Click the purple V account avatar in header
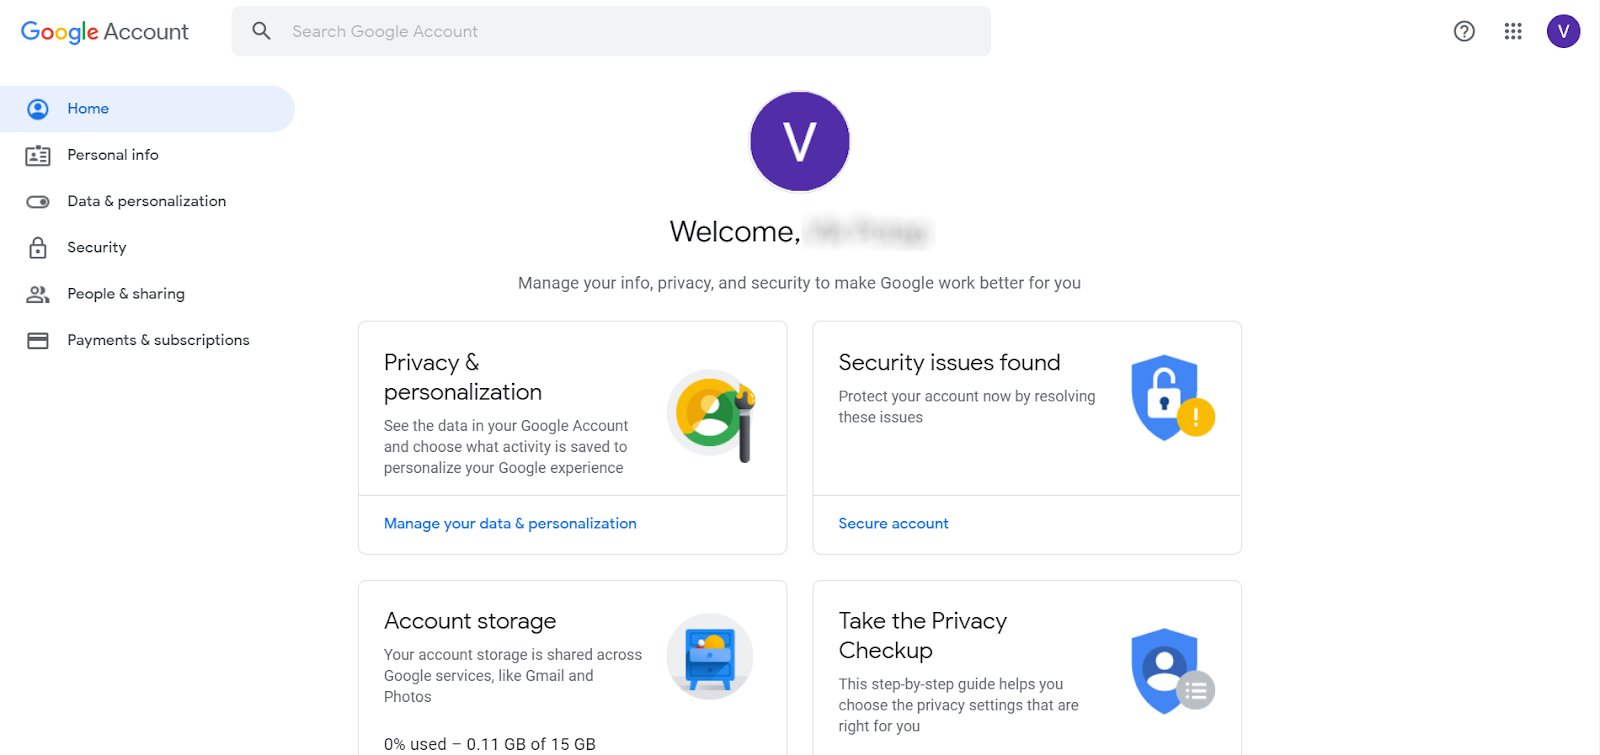This screenshot has width=1600, height=755. click(x=1563, y=31)
